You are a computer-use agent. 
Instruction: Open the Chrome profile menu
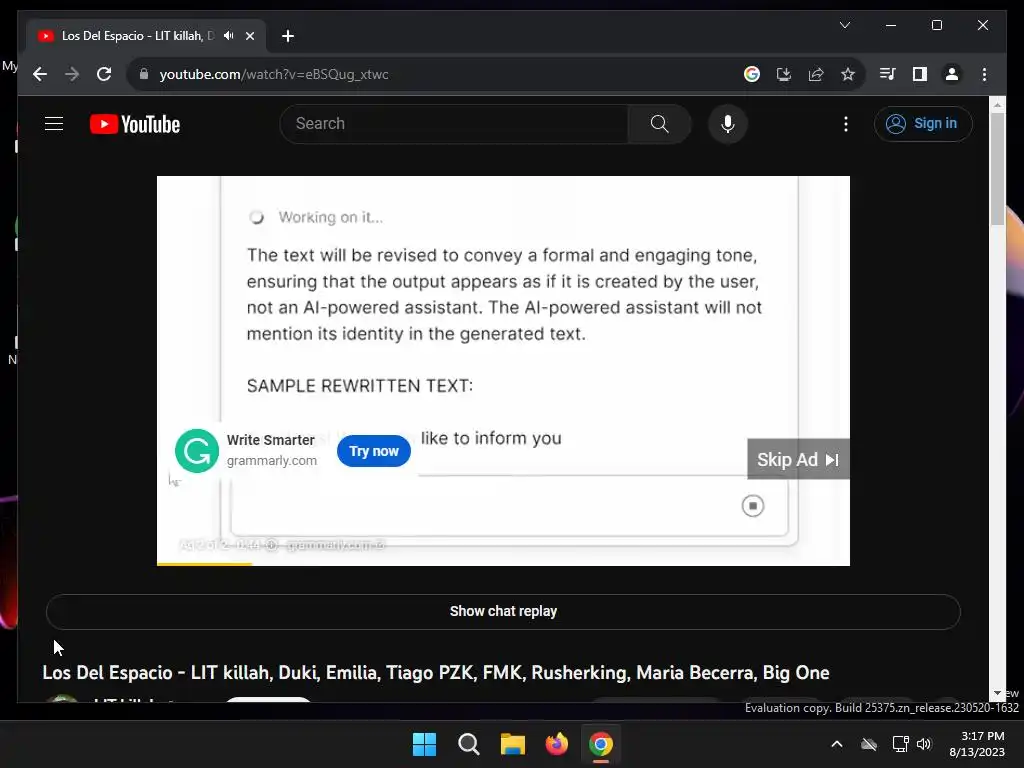click(x=952, y=74)
